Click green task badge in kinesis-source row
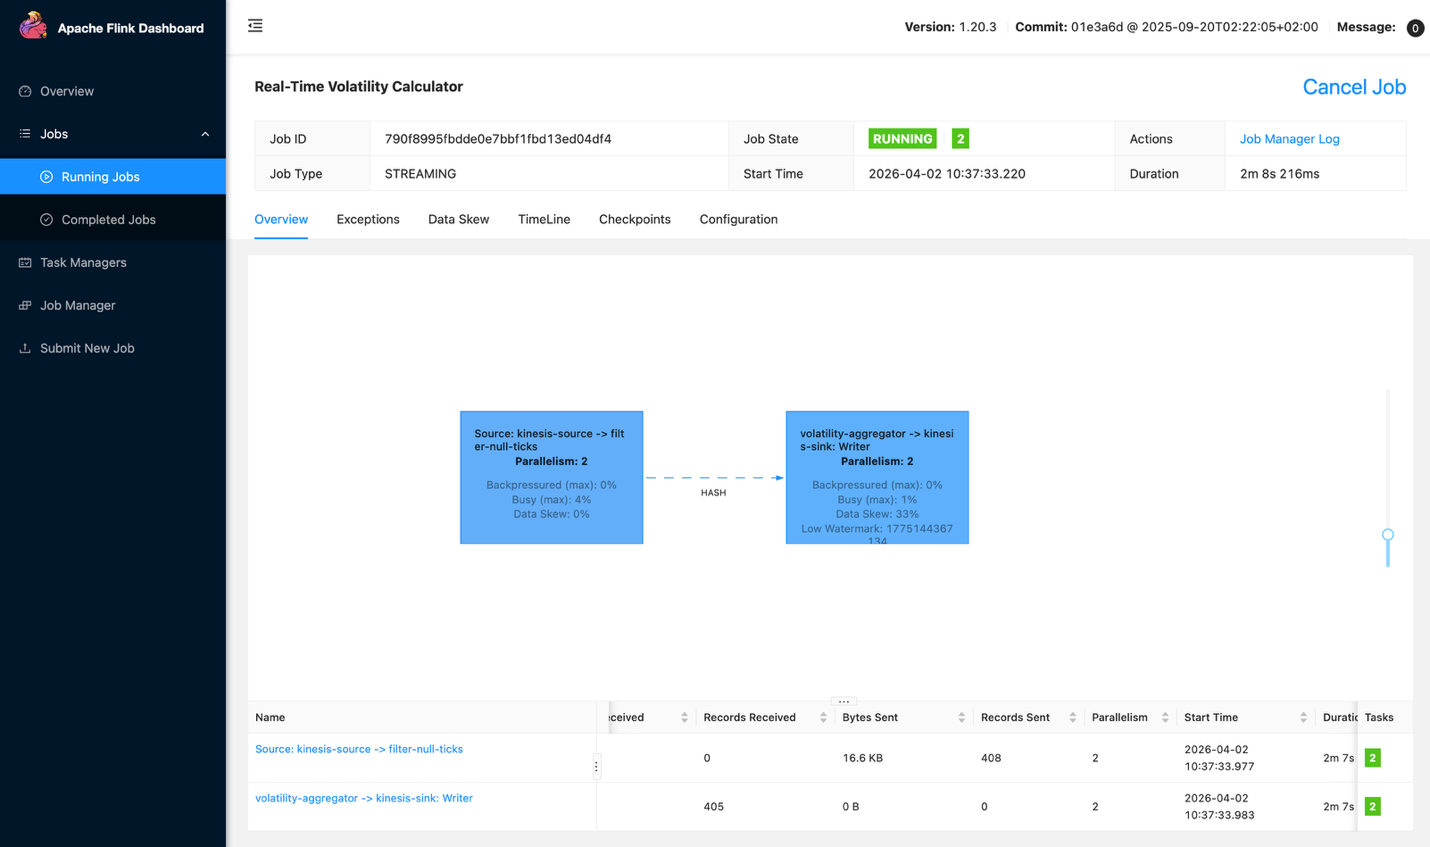This screenshot has height=847, width=1430. (x=1372, y=758)
